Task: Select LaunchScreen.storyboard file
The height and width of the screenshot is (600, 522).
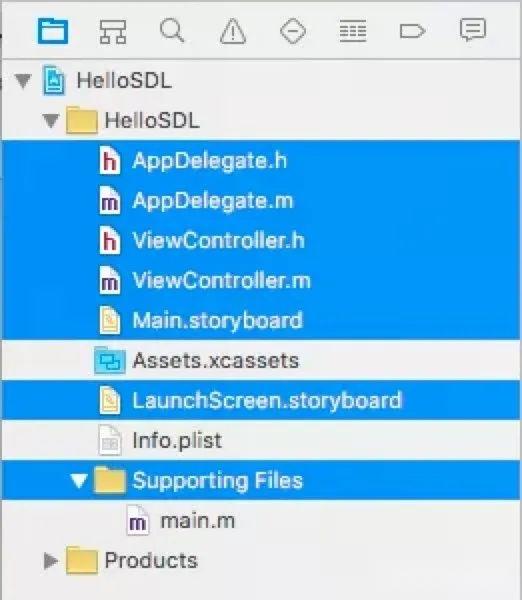Action: [261, 401]
